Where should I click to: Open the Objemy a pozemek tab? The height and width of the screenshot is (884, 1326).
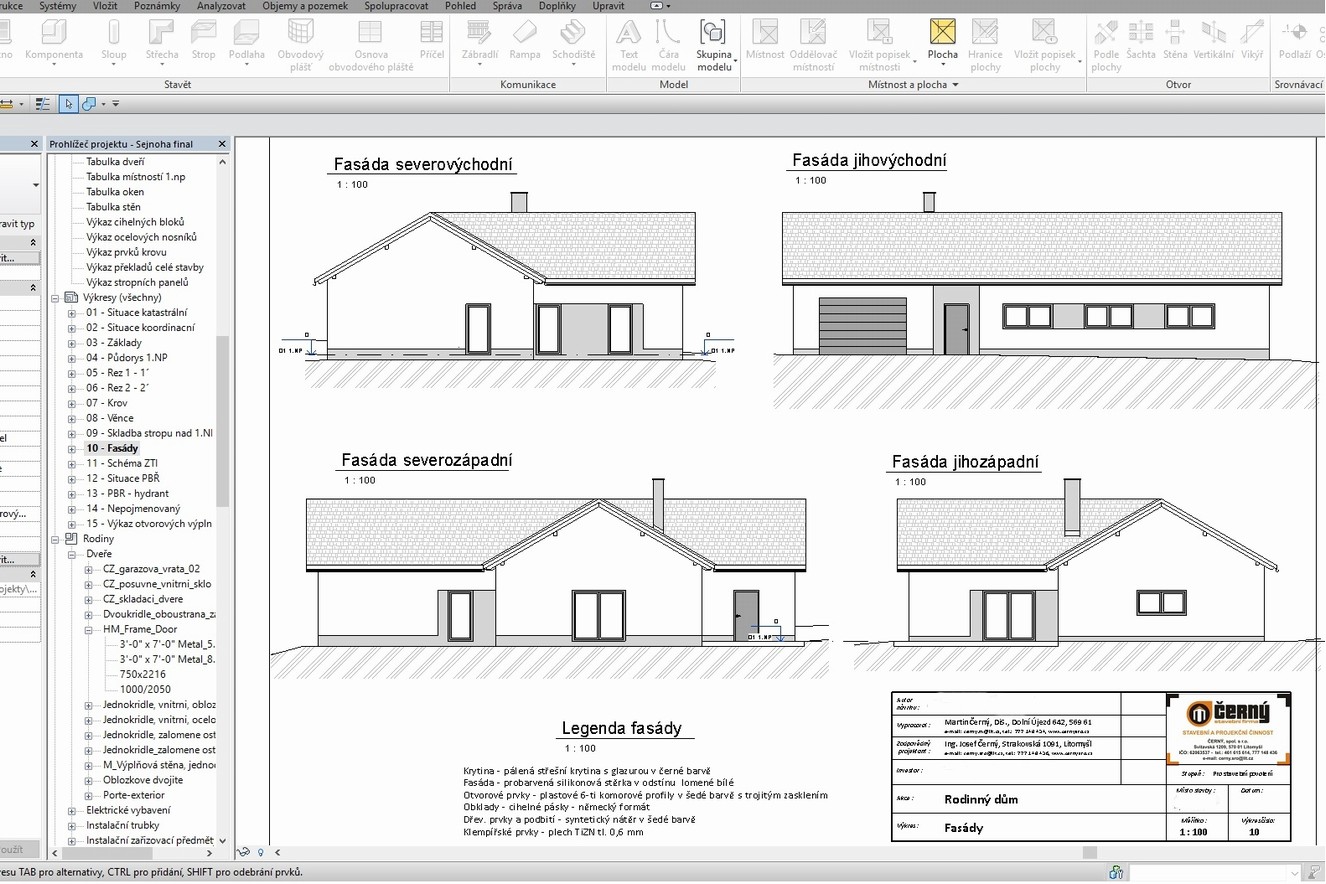(x=307, y=6)
